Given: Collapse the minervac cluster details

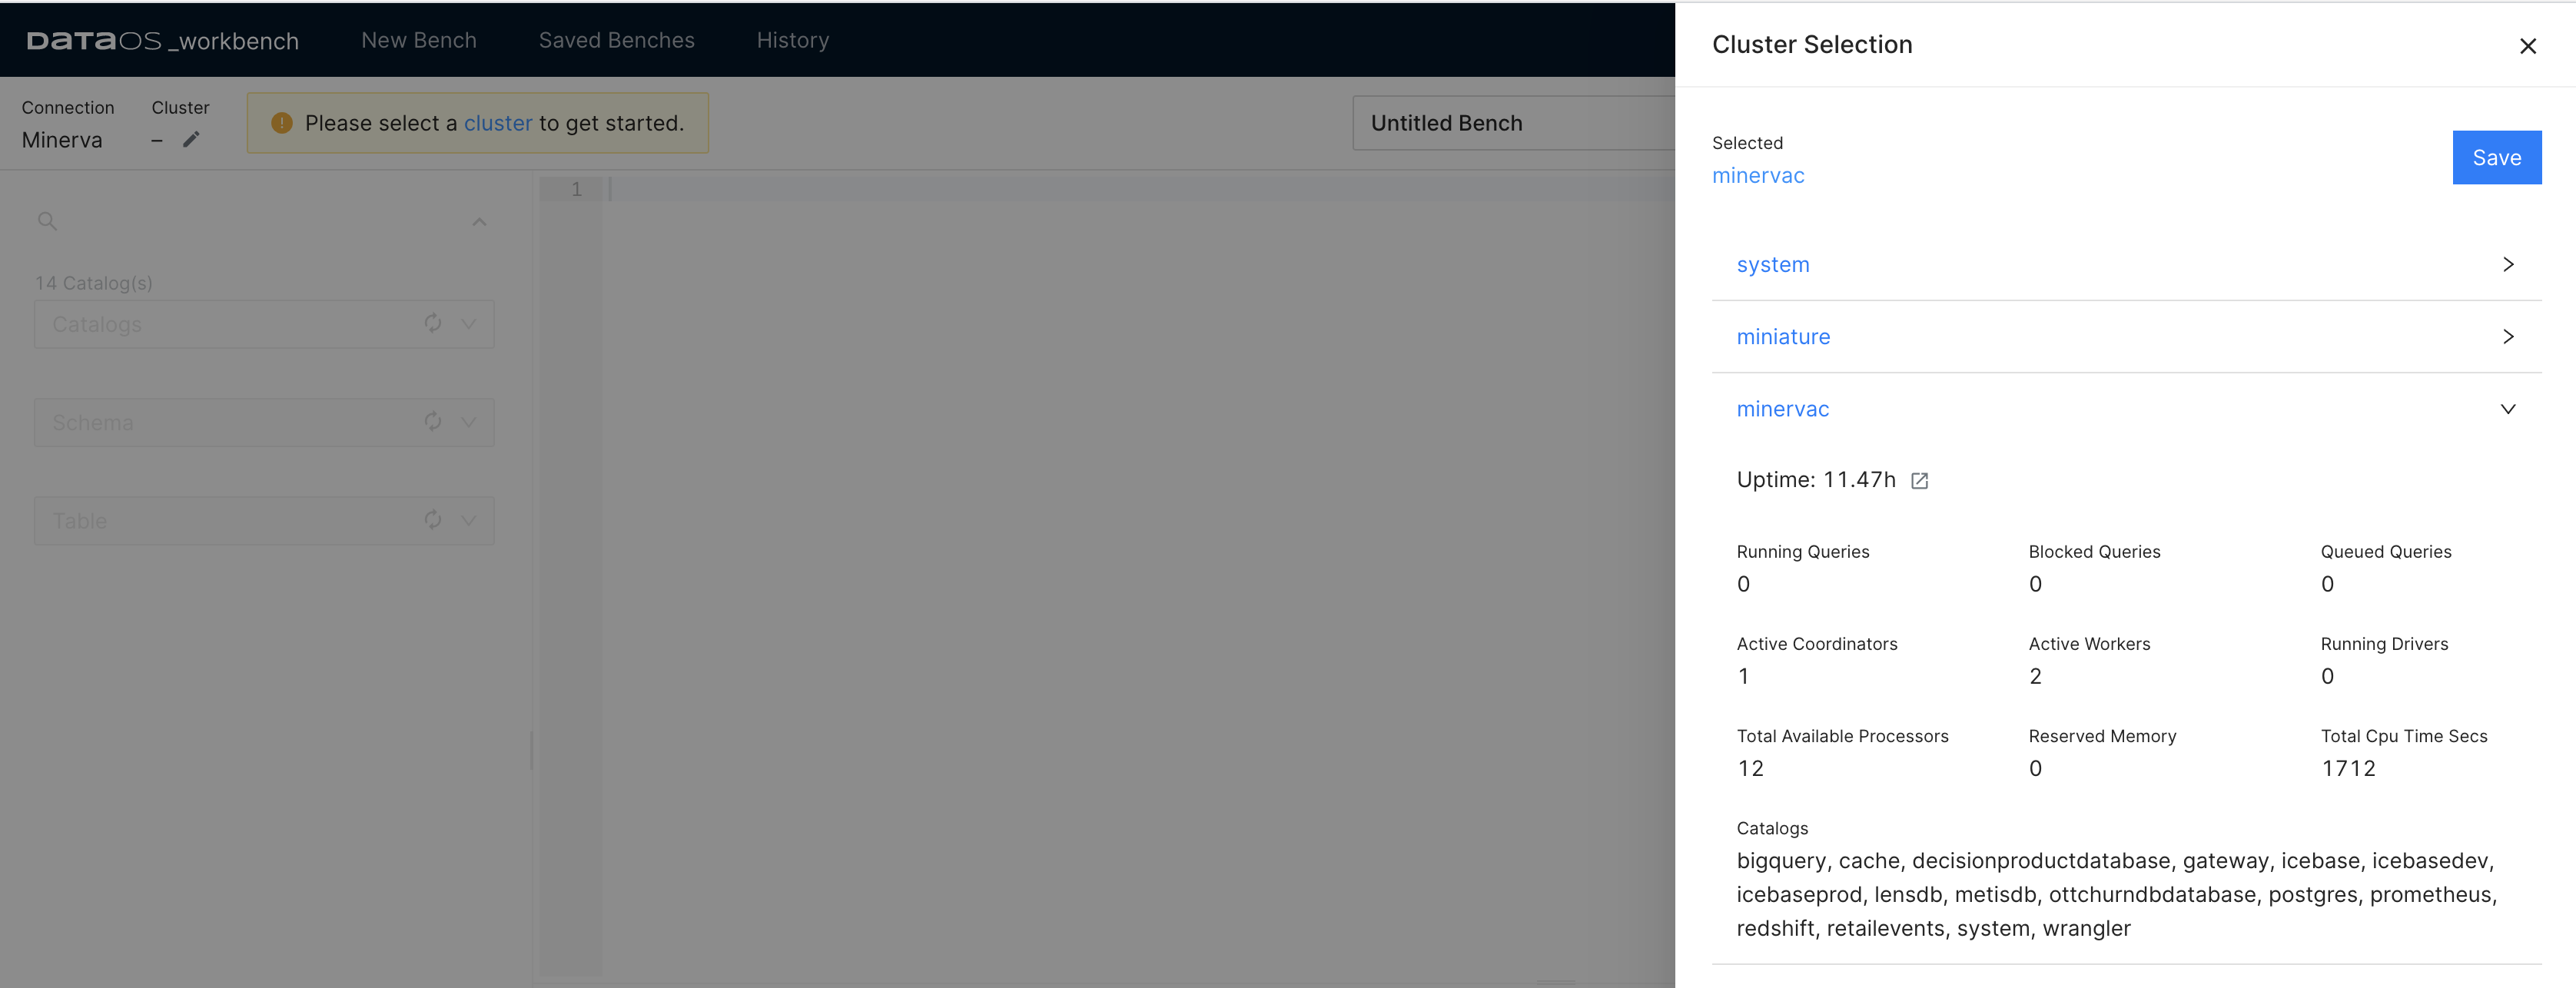Looking at the screenshot, I should [x=2508, y=407].
